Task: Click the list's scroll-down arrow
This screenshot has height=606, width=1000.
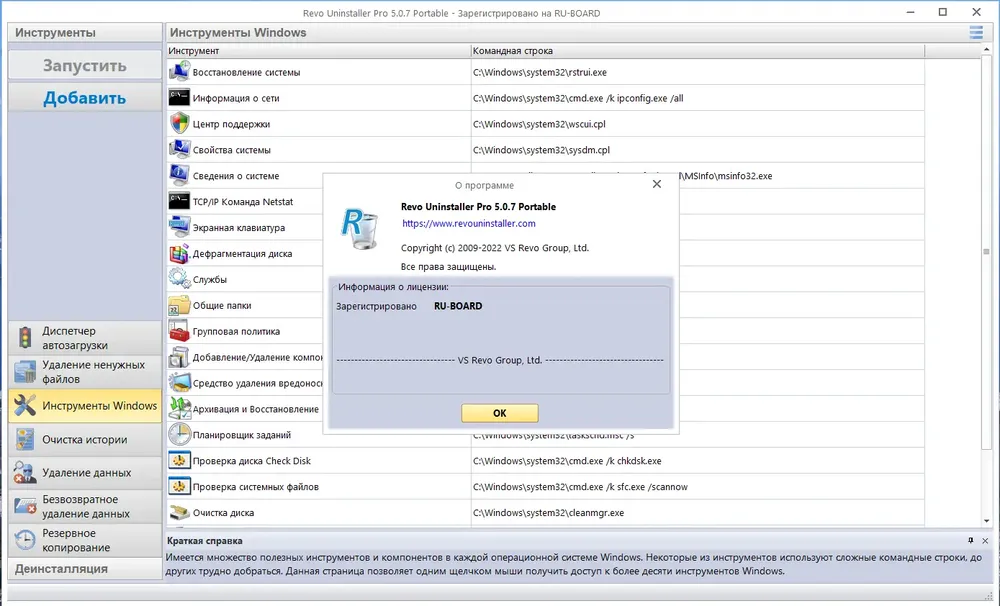Action: (x=986, y=521)
